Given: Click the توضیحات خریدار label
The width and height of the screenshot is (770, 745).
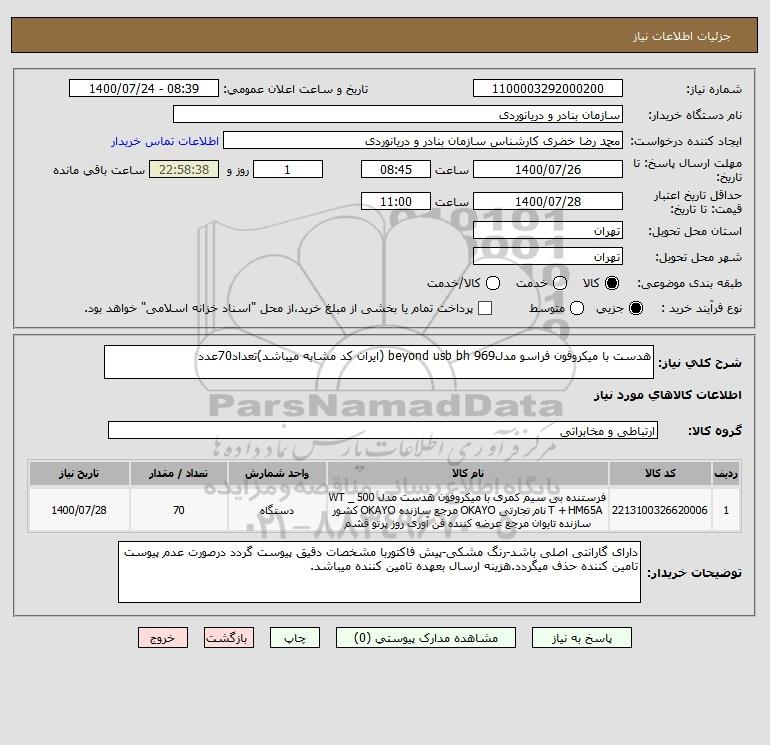Looking at the screenshot, I should click(x=694, y=573).
